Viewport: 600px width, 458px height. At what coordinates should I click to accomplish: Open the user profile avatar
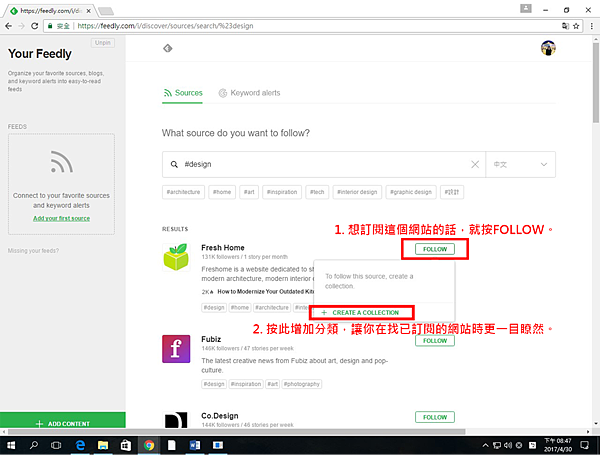click(x=548, y=48)
